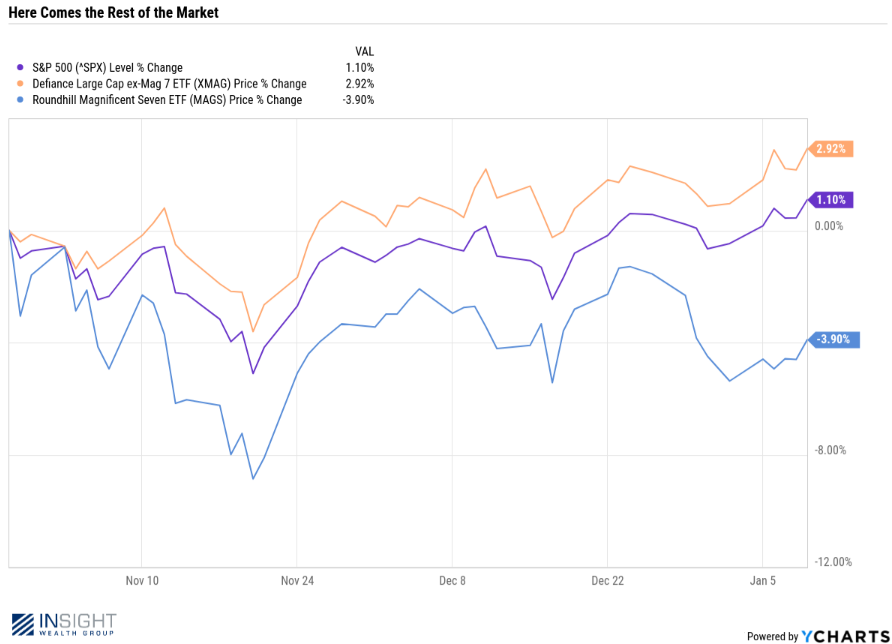This screenshot has height=644, width=892.
Task: Click the orange XMAG legend dot
Action: [x=21, y=84]
